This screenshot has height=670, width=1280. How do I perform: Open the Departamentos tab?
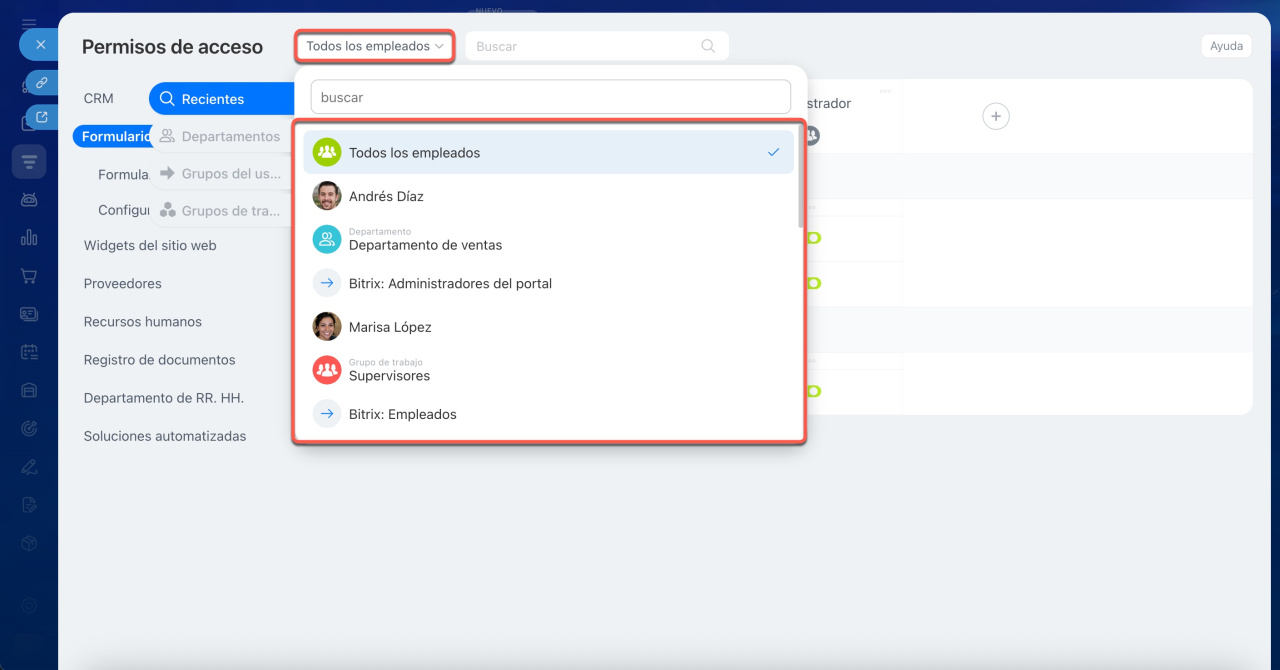click(230, 136)
